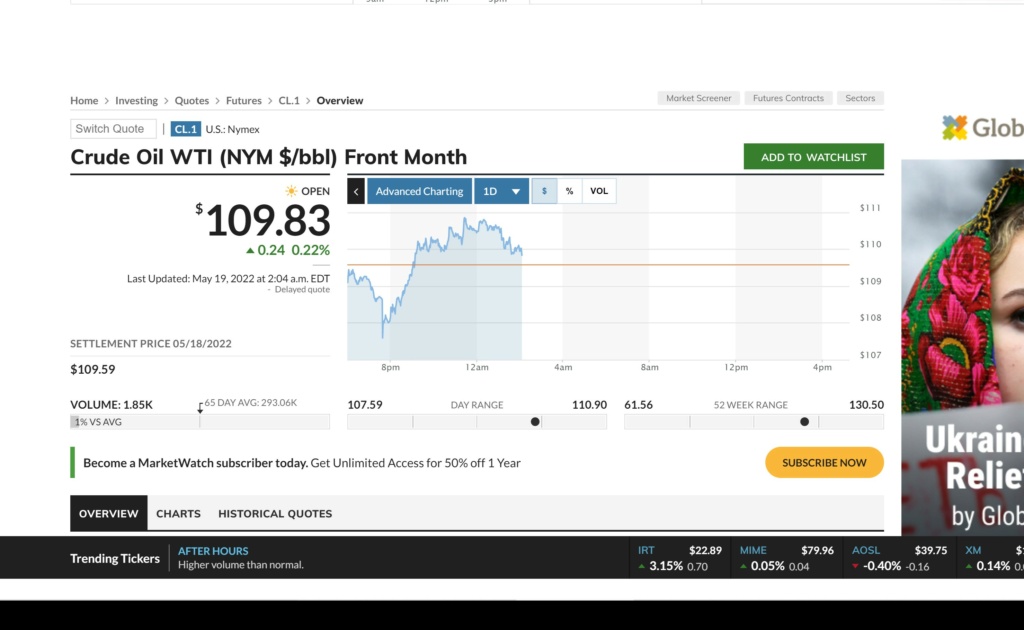Click the Crude Oil WTI title
The height and width of the screenshot is (630, 1024).
click(269, 157)
